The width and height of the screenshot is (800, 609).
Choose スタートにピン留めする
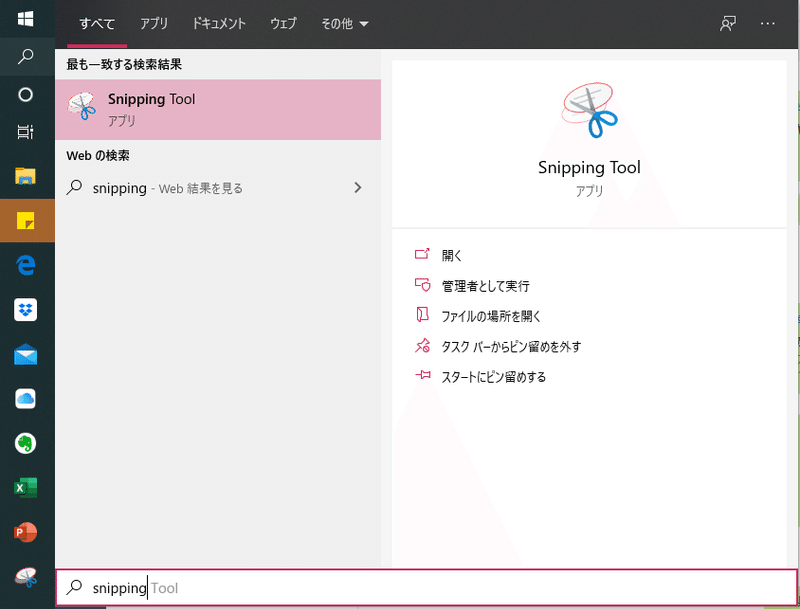[493, 377]
